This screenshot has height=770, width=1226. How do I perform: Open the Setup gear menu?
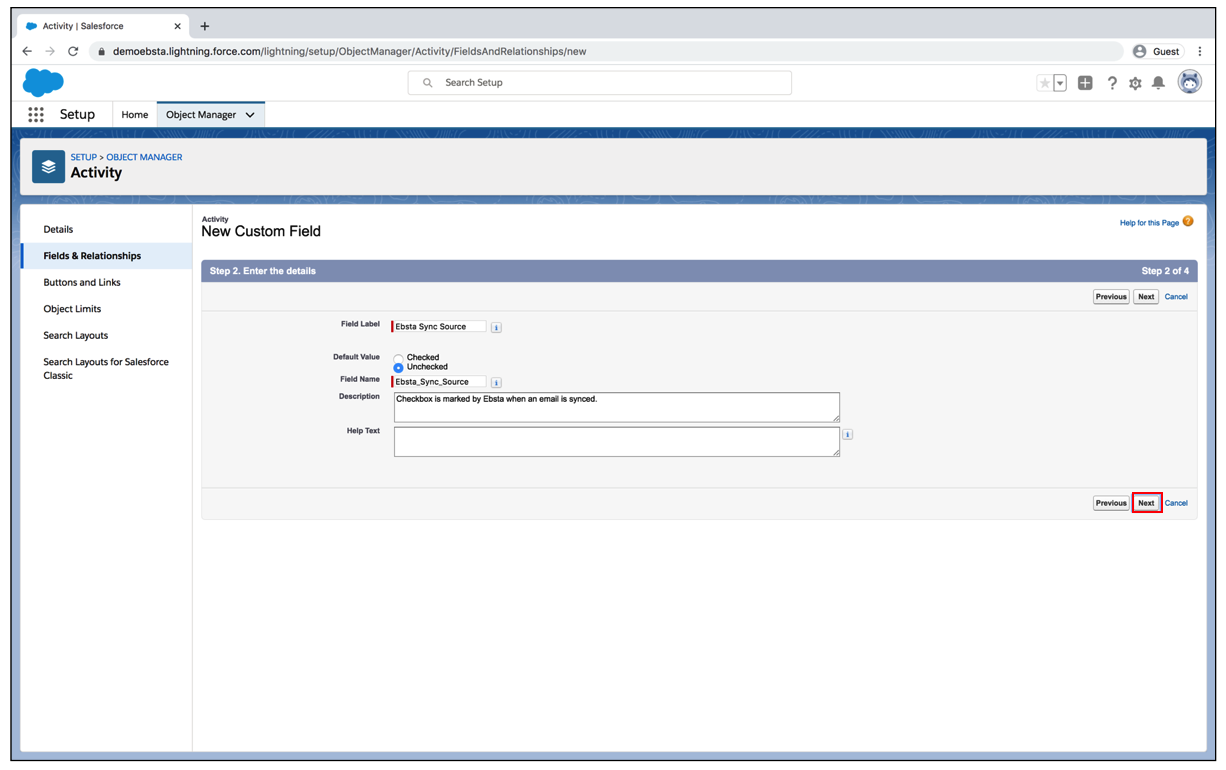[1135, 83]
